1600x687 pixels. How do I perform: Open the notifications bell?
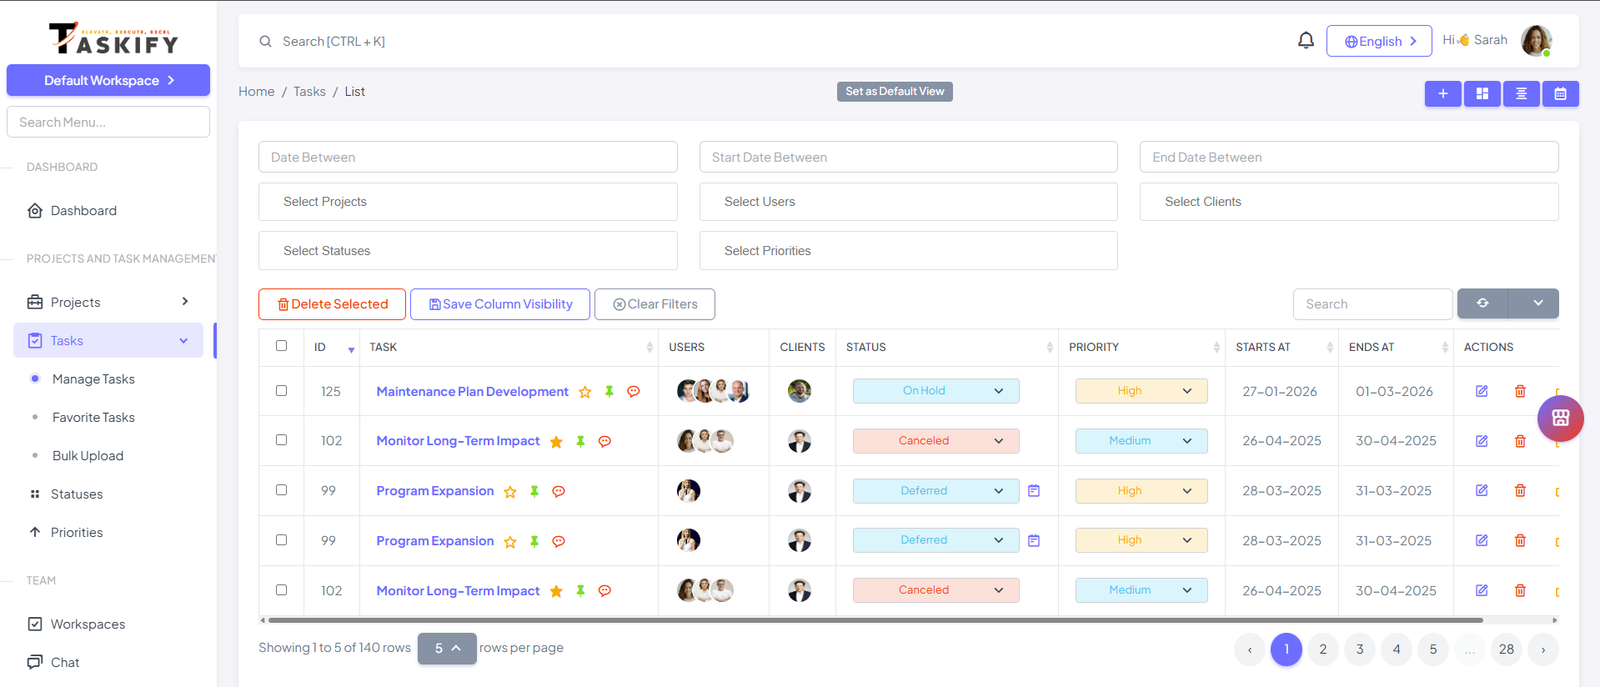tap(1306, 40)
